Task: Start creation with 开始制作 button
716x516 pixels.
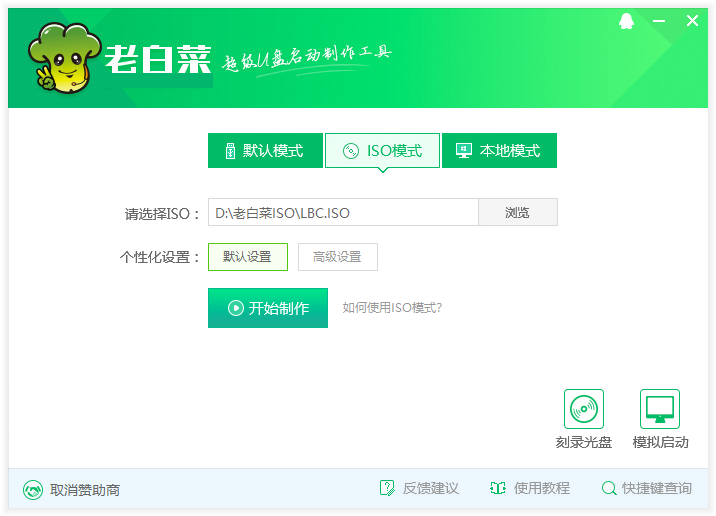Action: pyautogui.click(x=268, y=308)
